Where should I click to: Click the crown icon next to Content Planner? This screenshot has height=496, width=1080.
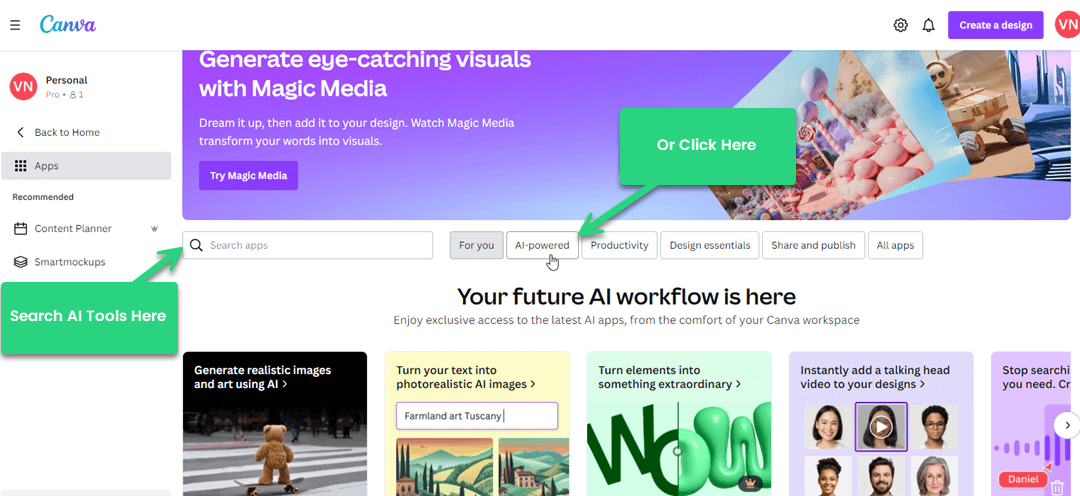pyautogui.click(x=154, y=229)
